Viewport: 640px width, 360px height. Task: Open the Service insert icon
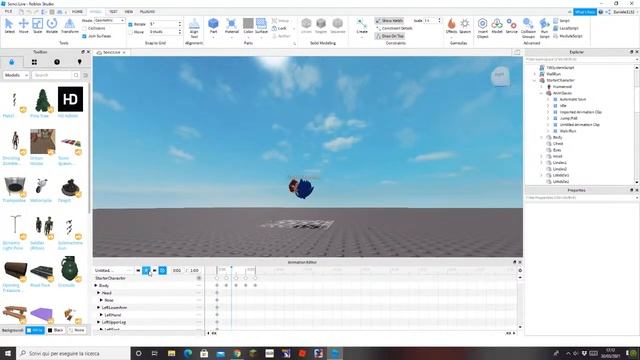point(511,26)
